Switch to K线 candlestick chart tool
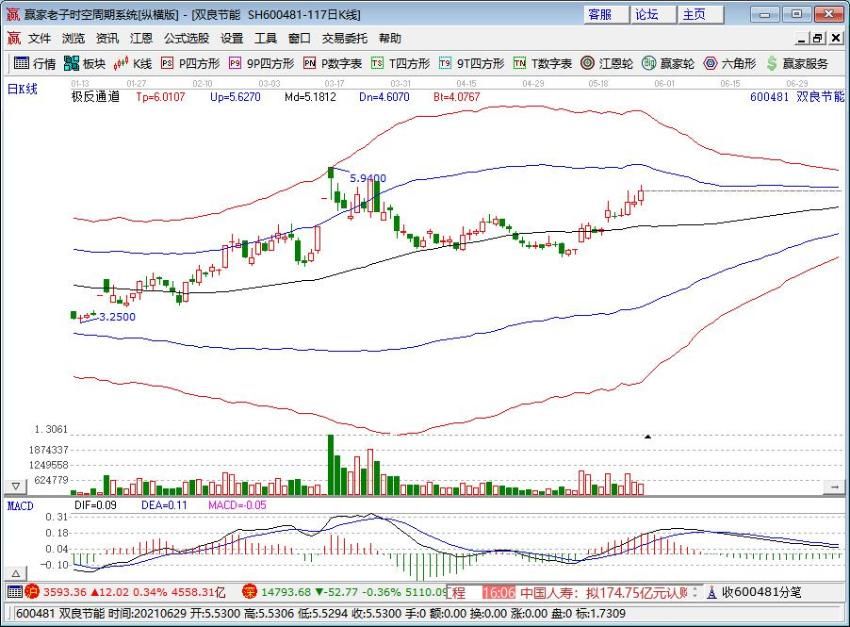The height and width of the screenshot is (627, 850). pyautogui.click(x=121, y=63)
